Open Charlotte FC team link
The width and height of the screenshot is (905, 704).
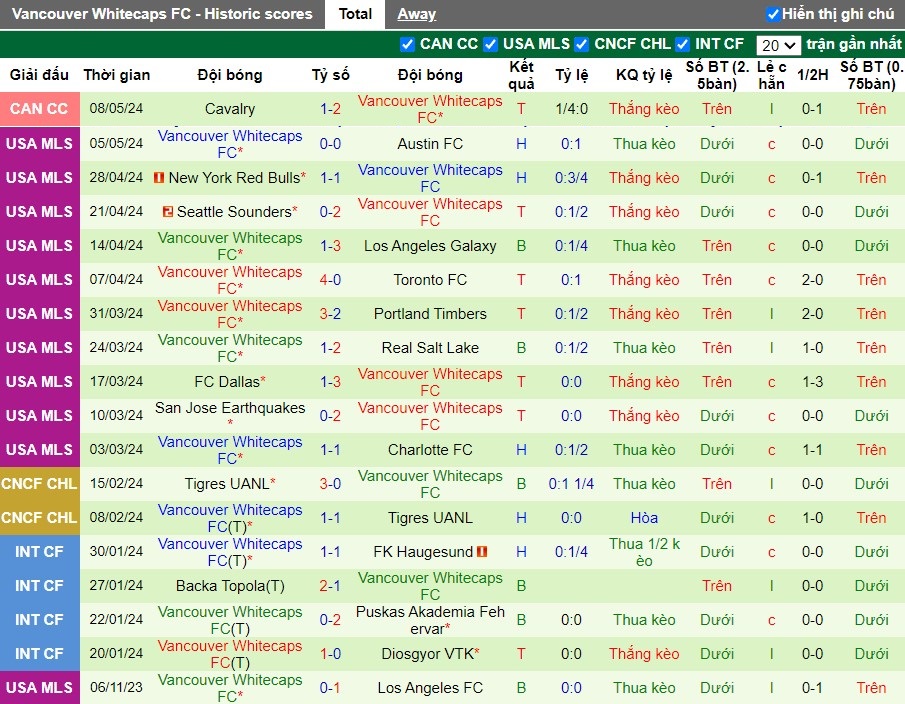pos(430,450)
